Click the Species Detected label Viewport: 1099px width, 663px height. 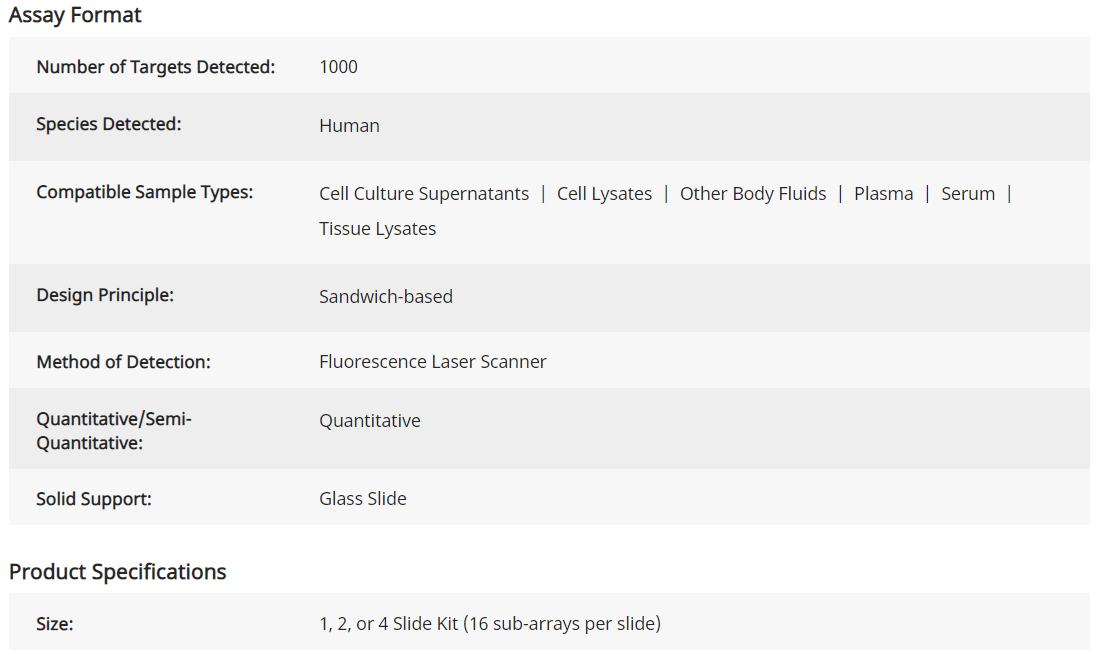[108, 124]
